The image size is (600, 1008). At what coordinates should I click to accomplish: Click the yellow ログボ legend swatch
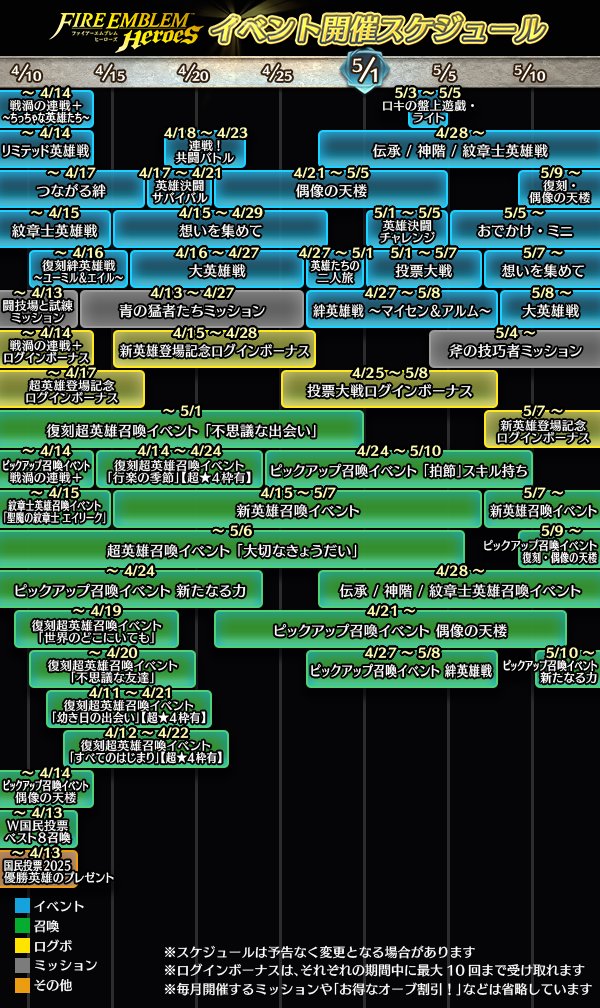23,946
